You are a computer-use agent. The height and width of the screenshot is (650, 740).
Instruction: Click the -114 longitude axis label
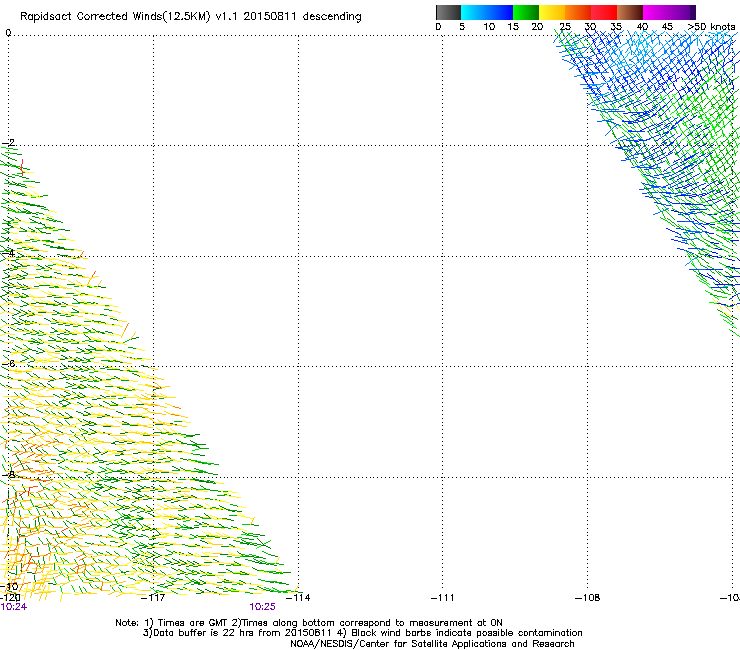pyautogui.click(x=298, y=598)
